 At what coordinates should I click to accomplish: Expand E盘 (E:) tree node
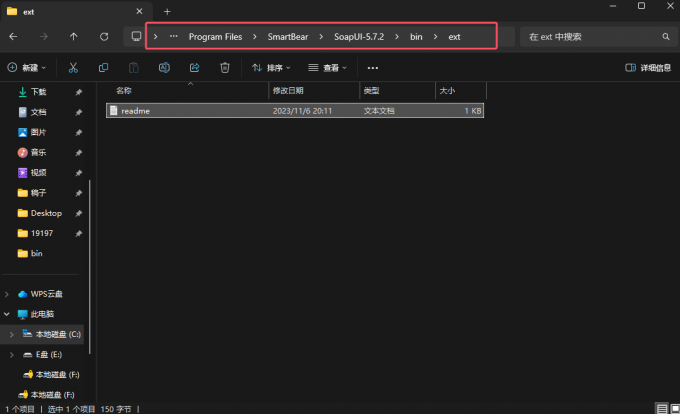pyautogui.click(x=12, y=355)
